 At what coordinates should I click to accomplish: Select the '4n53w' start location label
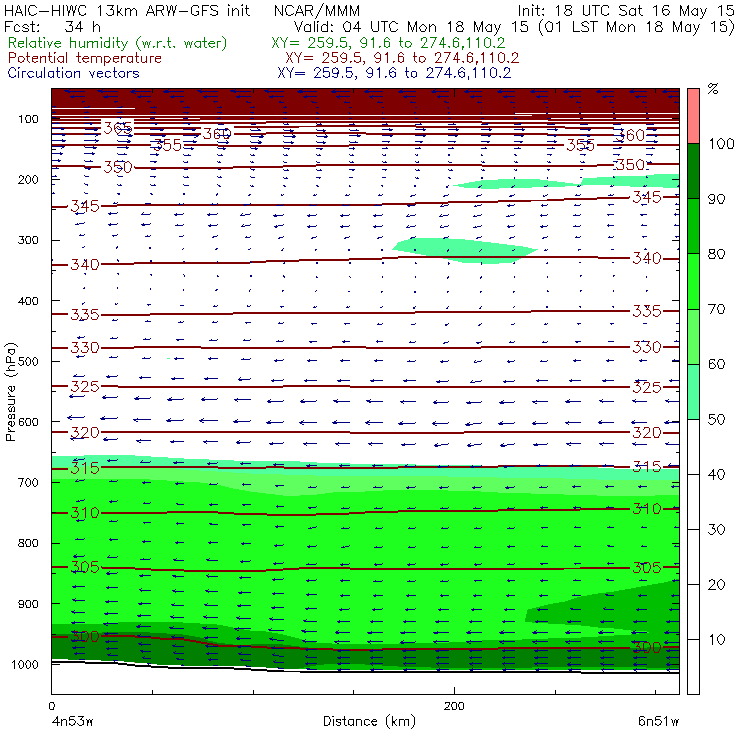[73, 722]
